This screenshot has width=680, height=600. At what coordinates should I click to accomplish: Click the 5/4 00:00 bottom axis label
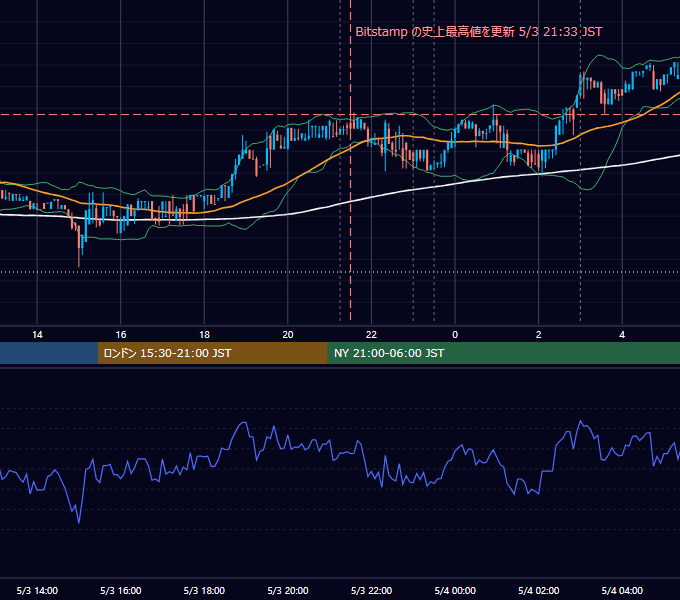click(455, 590)
